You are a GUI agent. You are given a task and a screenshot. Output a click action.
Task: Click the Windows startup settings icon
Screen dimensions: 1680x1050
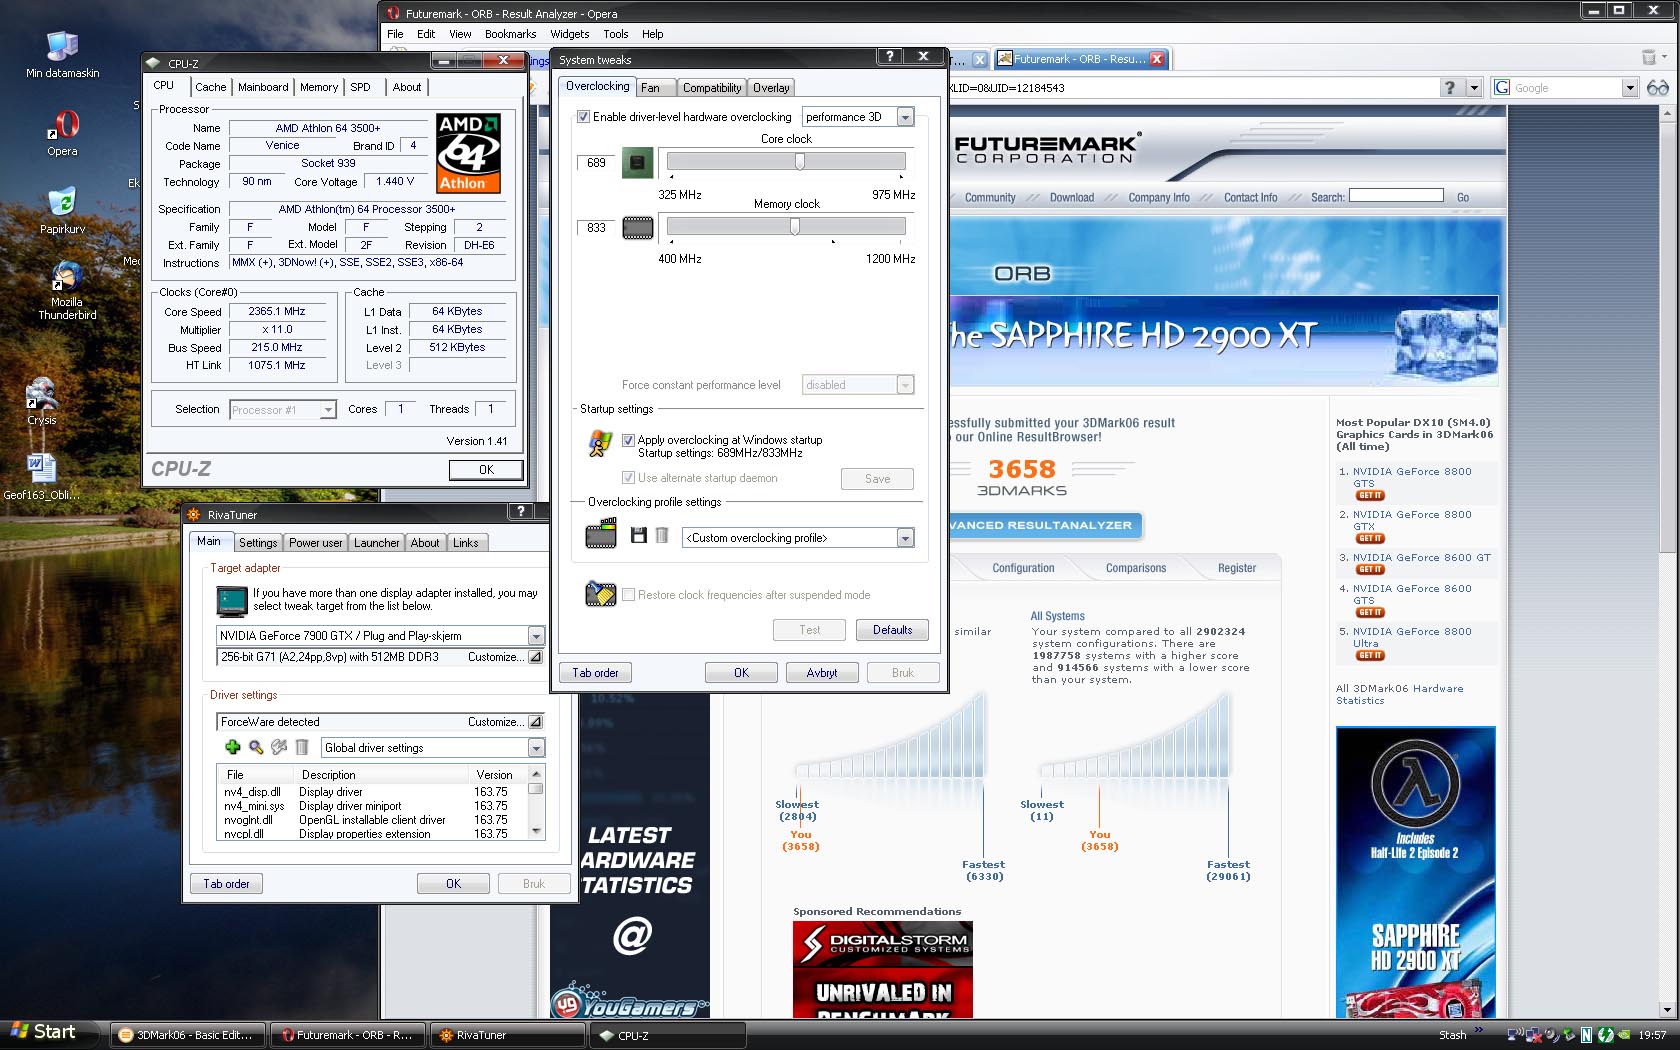[x=599, y=443]
